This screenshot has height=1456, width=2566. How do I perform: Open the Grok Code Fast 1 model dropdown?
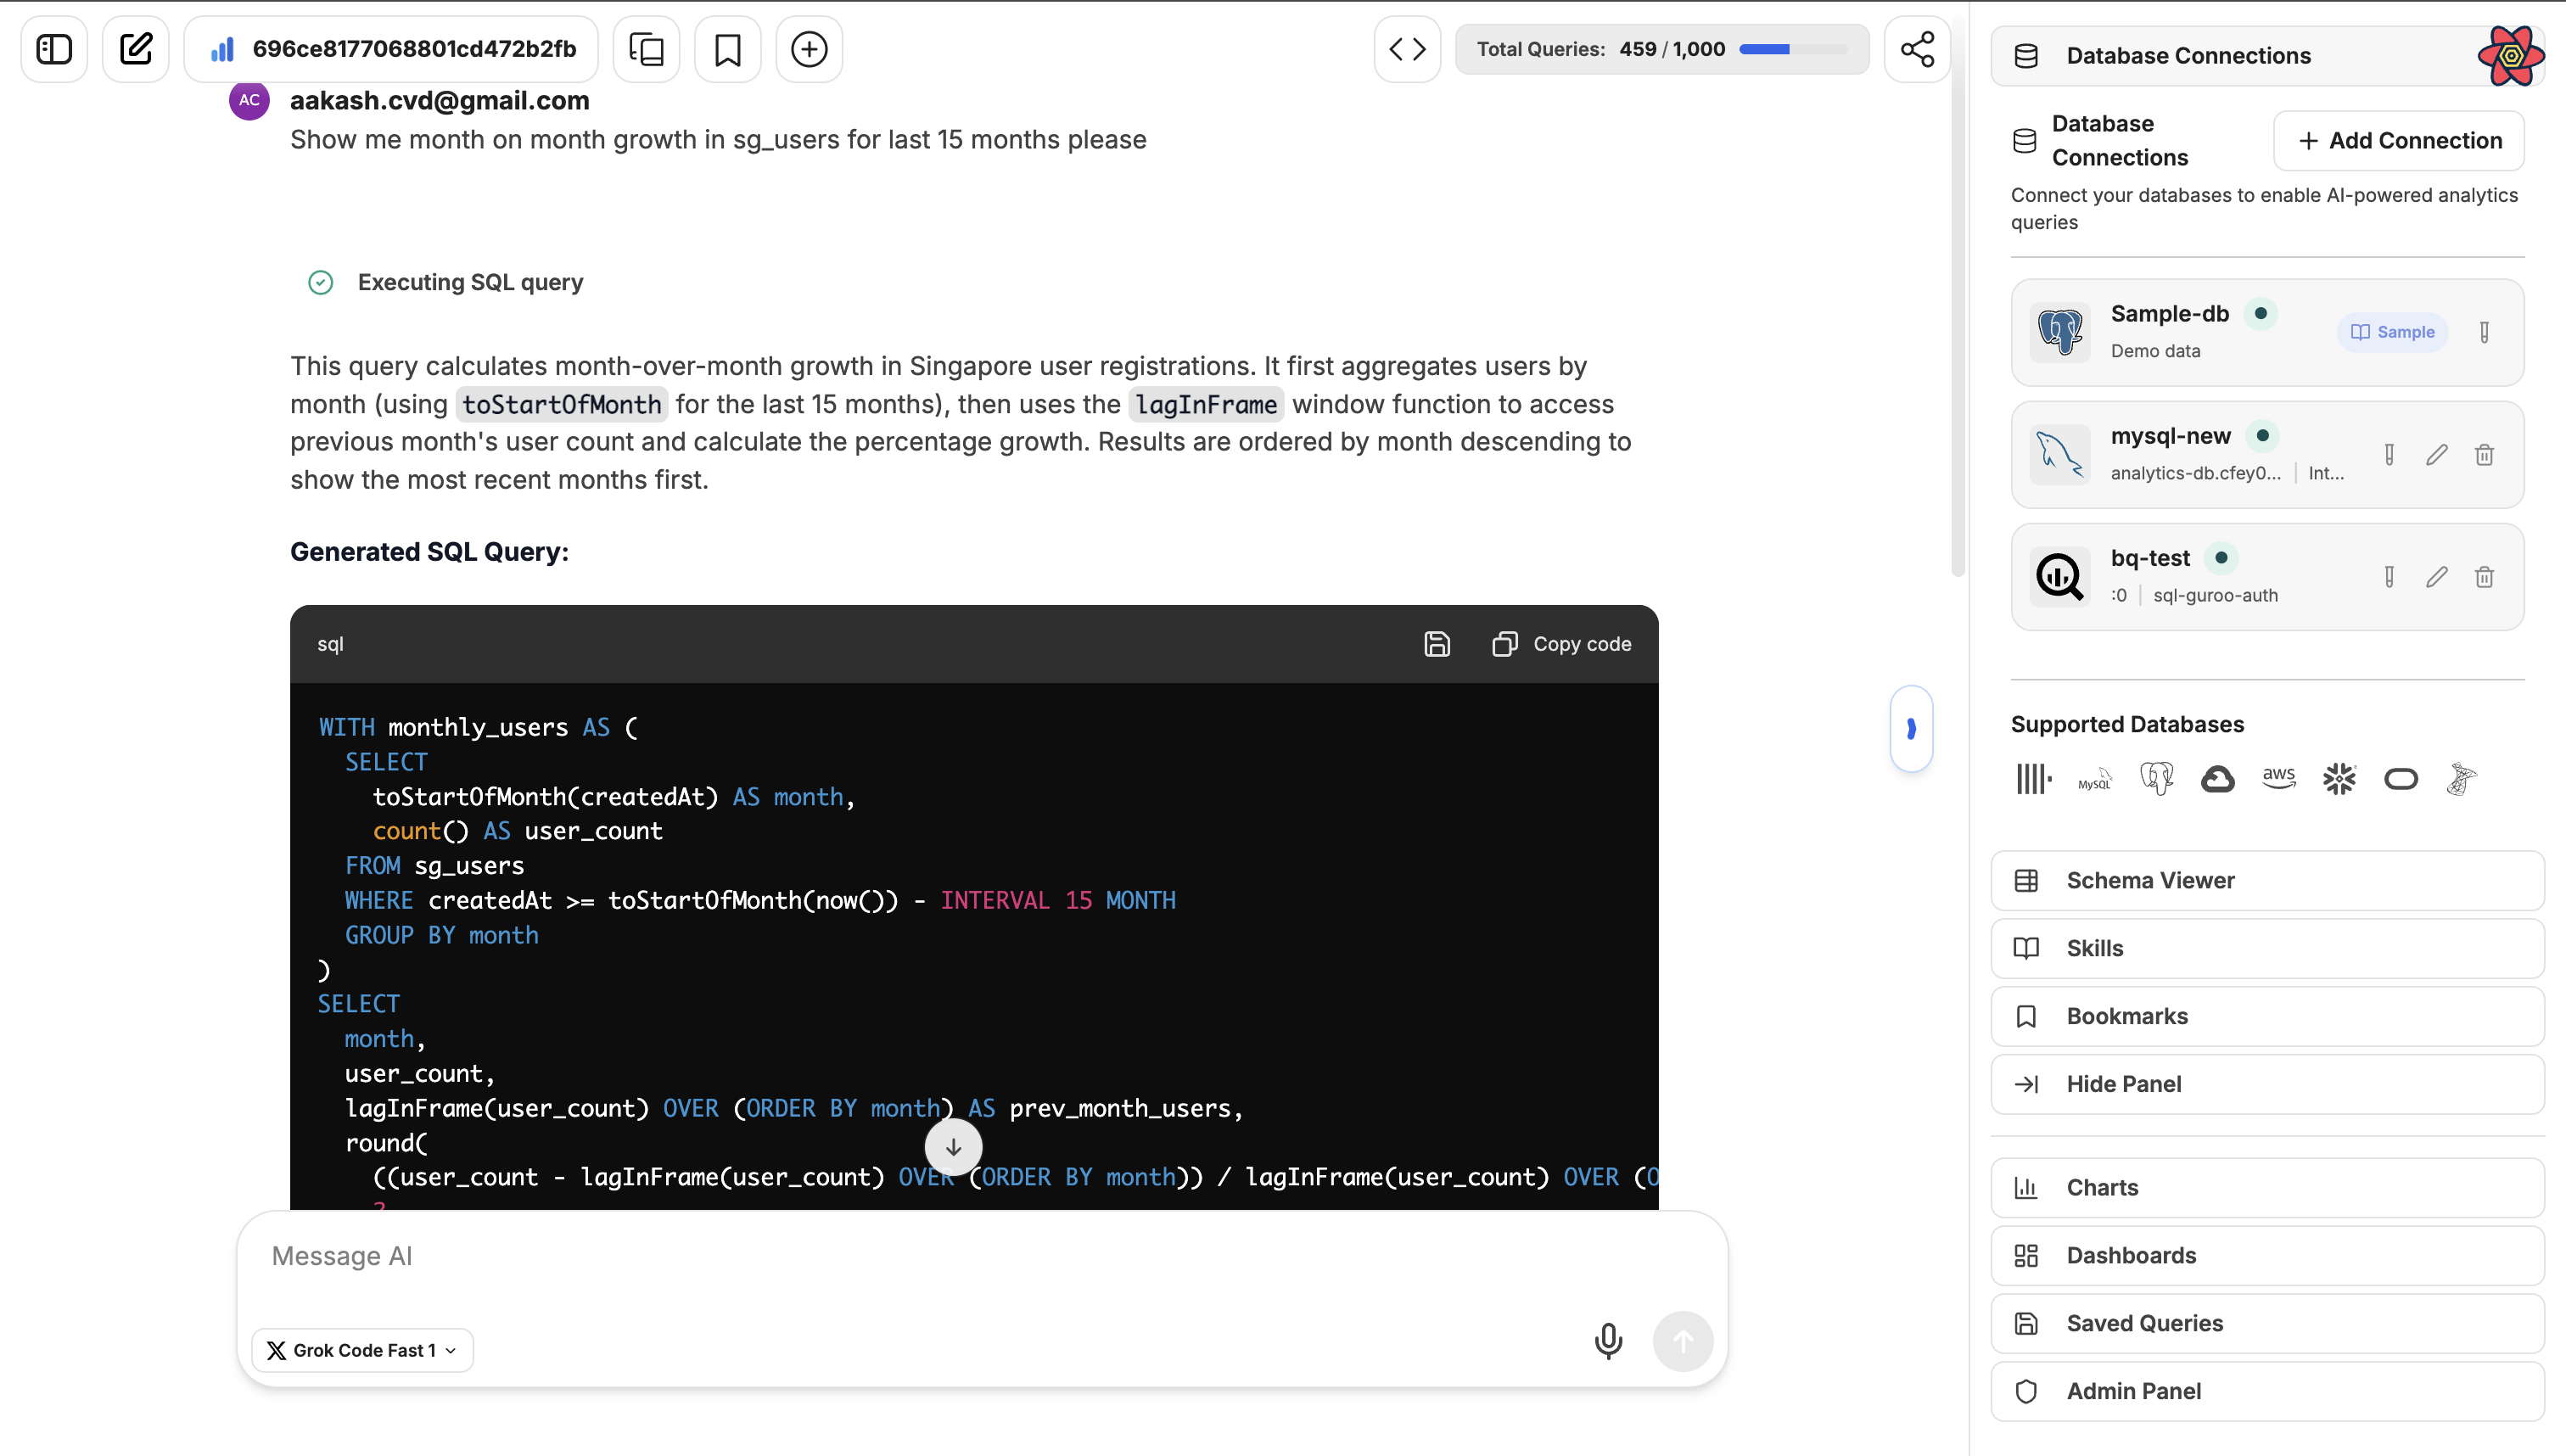click(361, 1349)
